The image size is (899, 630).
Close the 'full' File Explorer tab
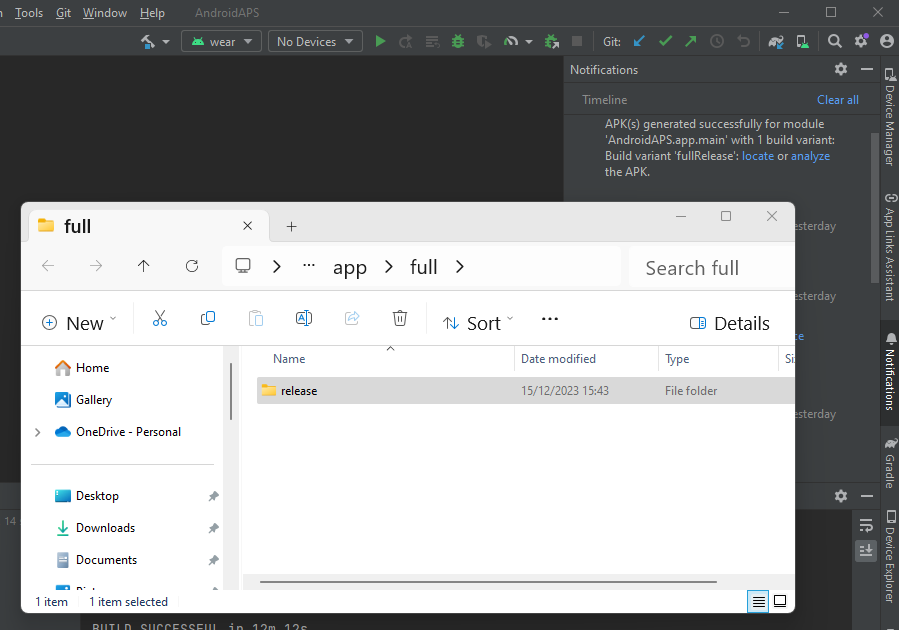click(247, 226)
